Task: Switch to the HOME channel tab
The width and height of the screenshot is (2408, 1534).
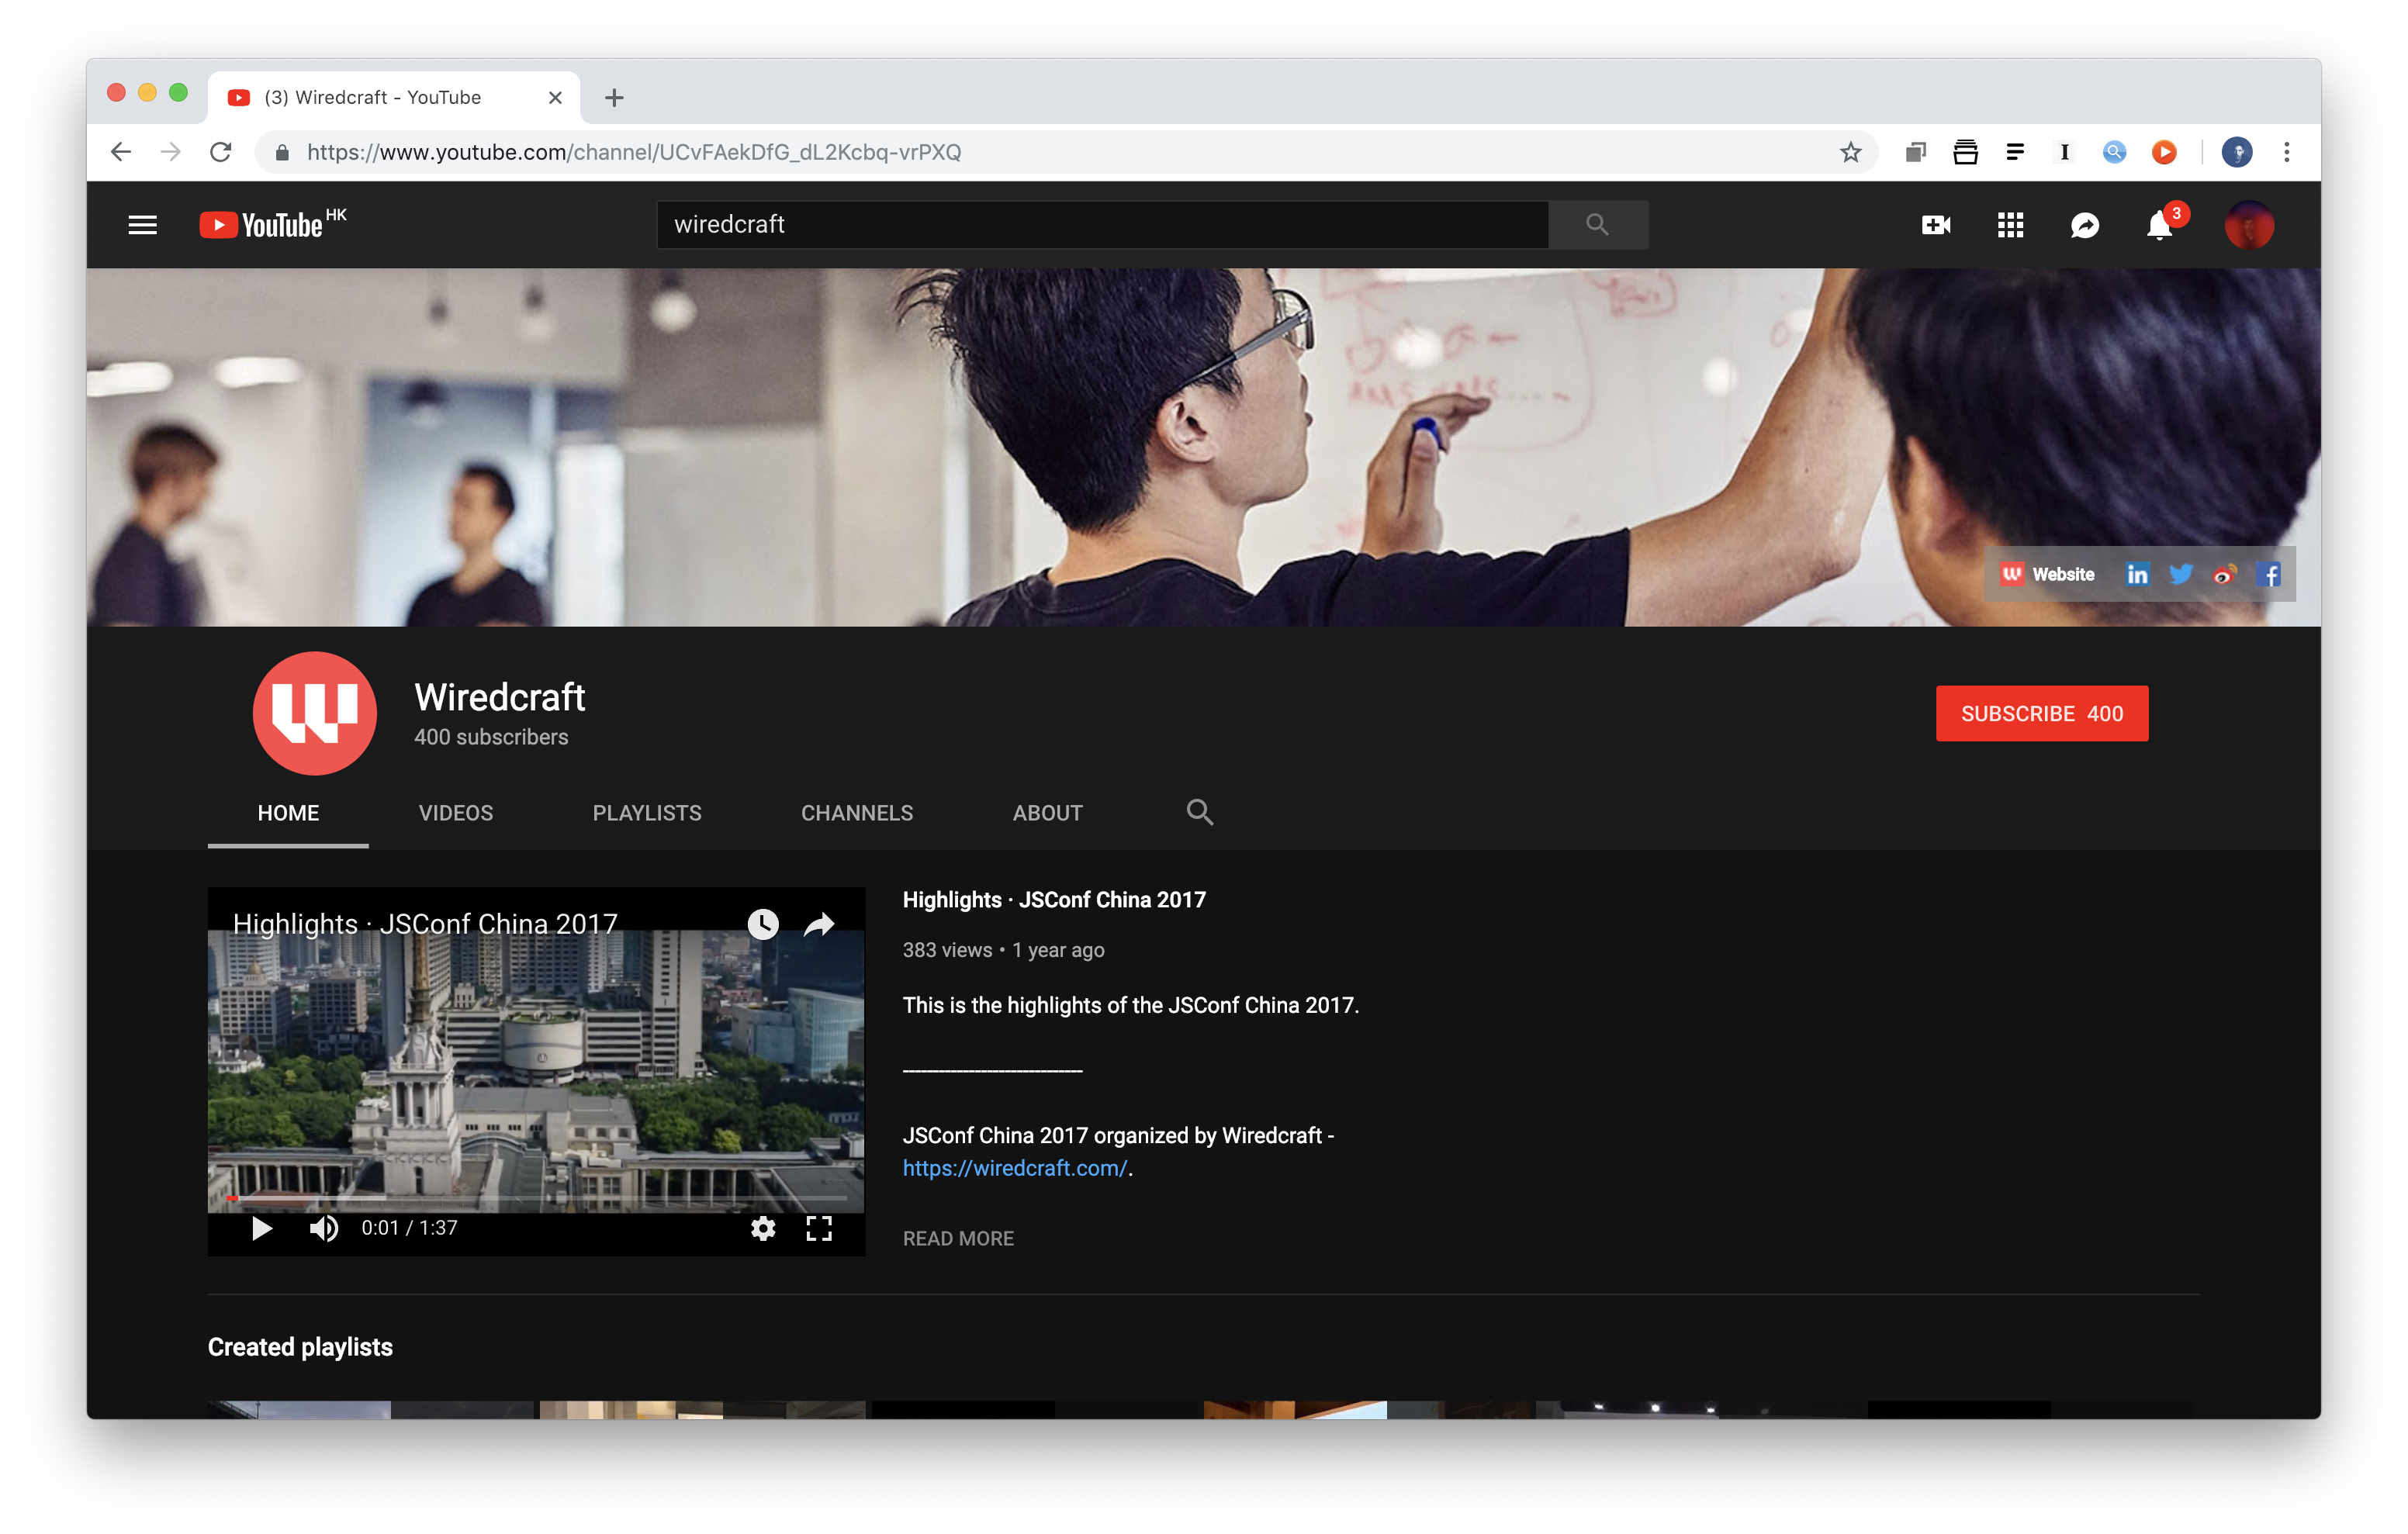Action: [288, 812]
